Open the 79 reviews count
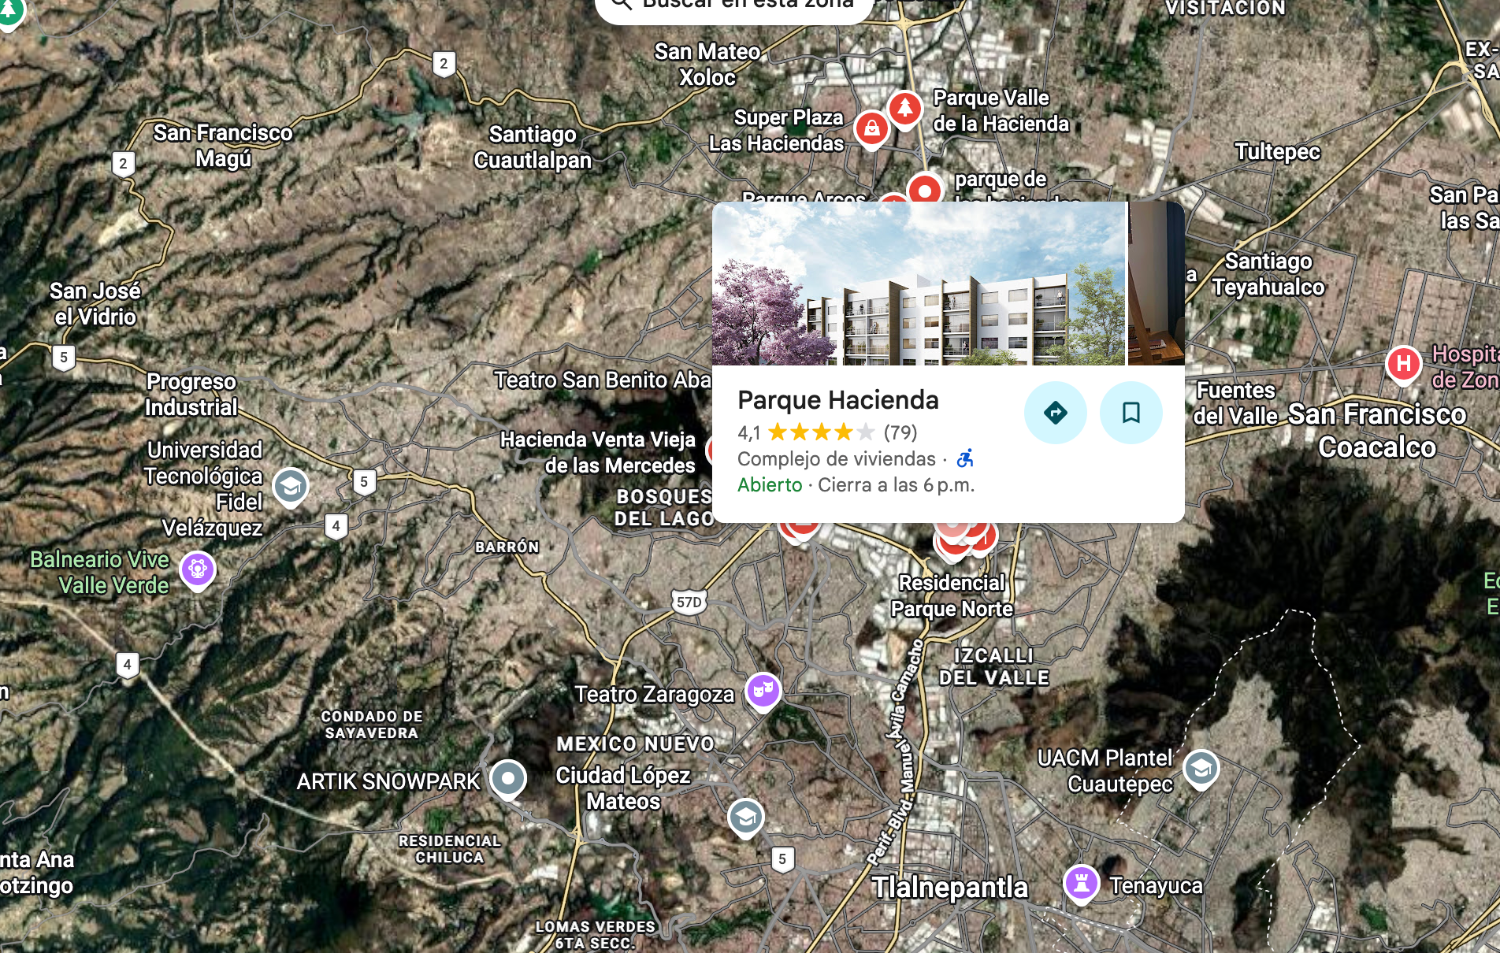 coord(900,432)
